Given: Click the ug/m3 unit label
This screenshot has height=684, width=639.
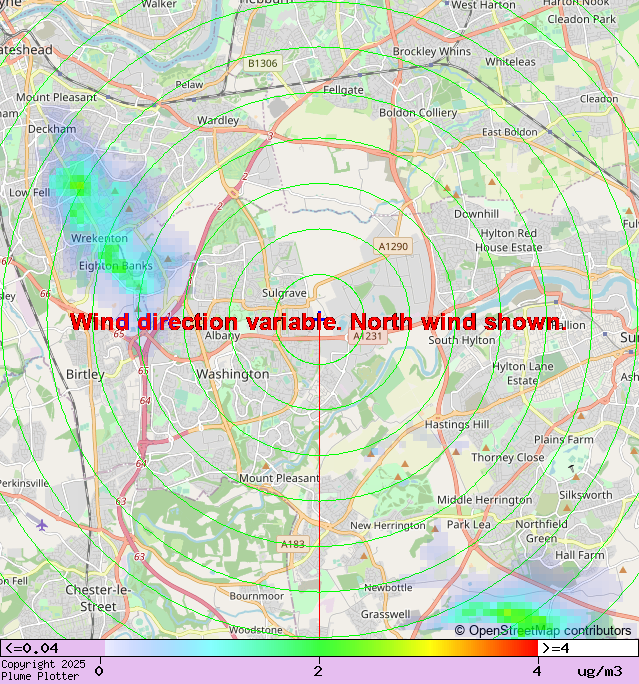Looking at the screenshot, I should point(600,671).
